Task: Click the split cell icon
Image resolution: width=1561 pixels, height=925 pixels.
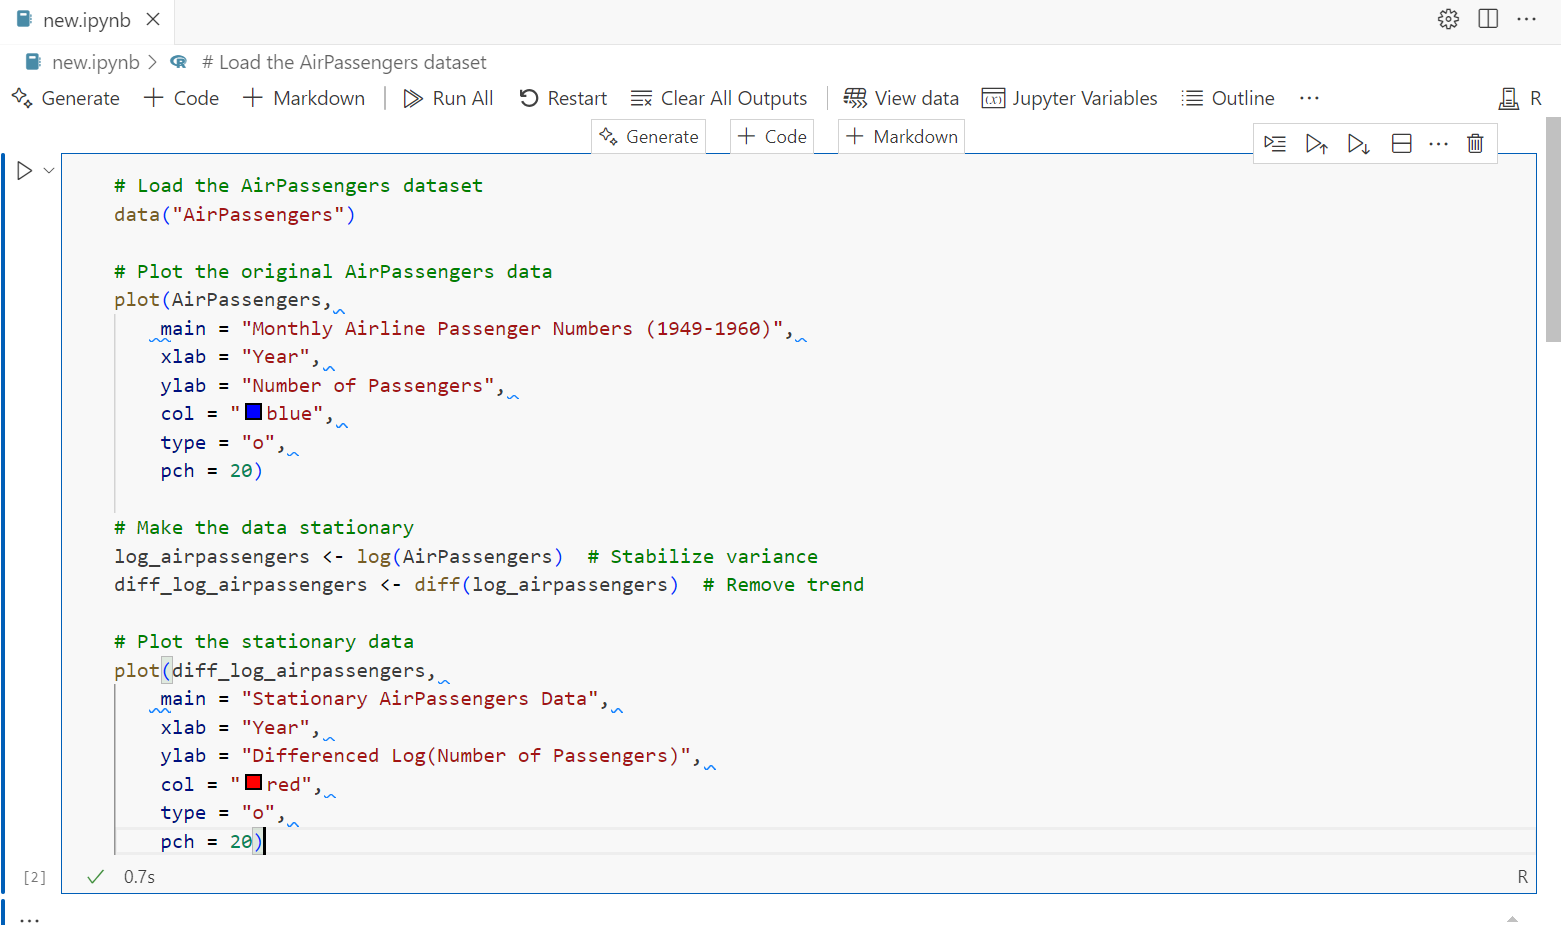Action: [1402, 144]
